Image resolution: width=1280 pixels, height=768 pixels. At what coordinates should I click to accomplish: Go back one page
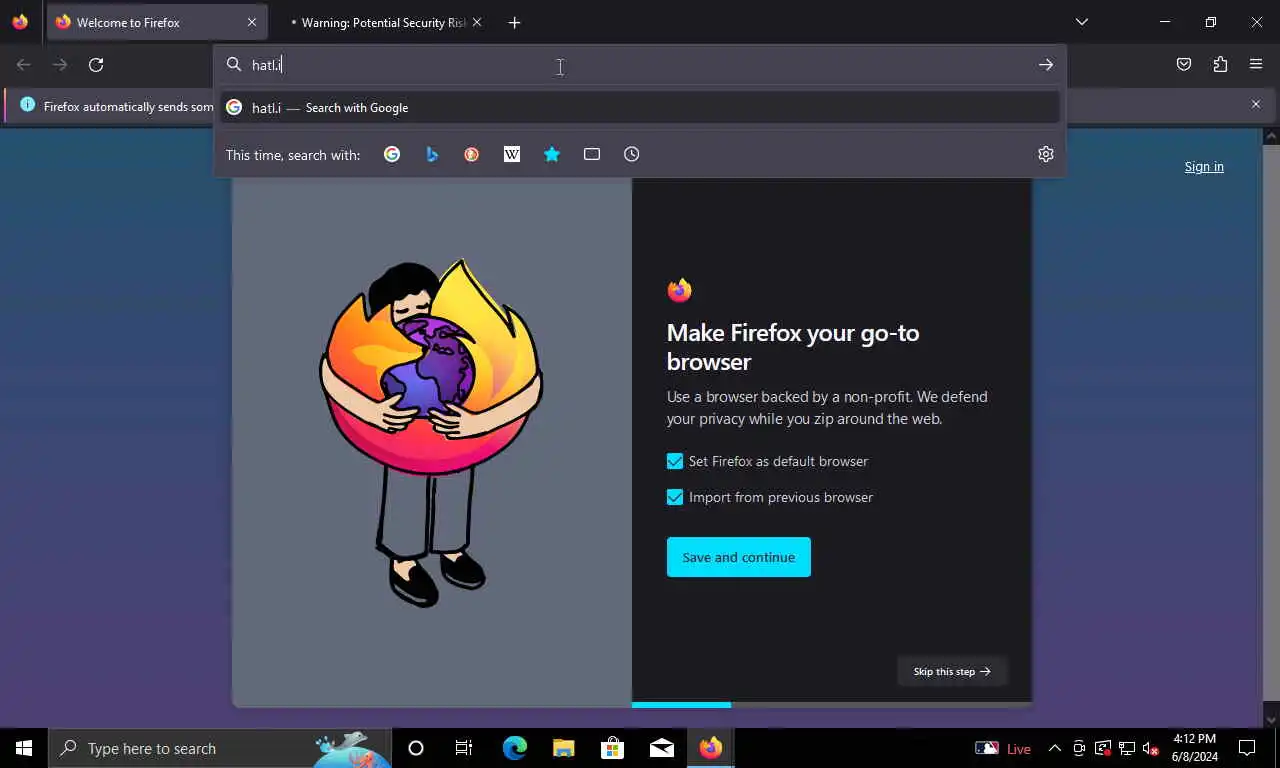pyautogui.click(x=24, y=65)
